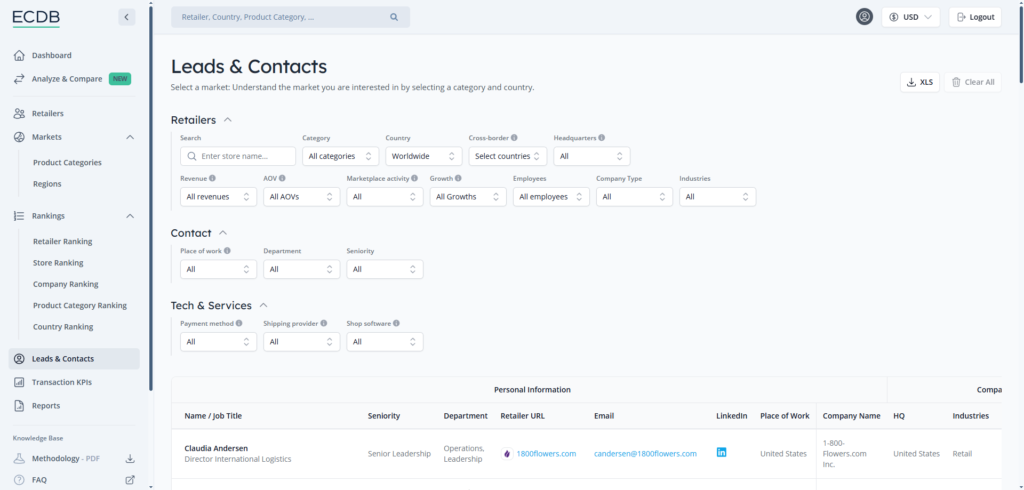This screenshot has width=1024, height=490.
Task: Collapse the Retailers filter section
Action: [x=227, y=120]
